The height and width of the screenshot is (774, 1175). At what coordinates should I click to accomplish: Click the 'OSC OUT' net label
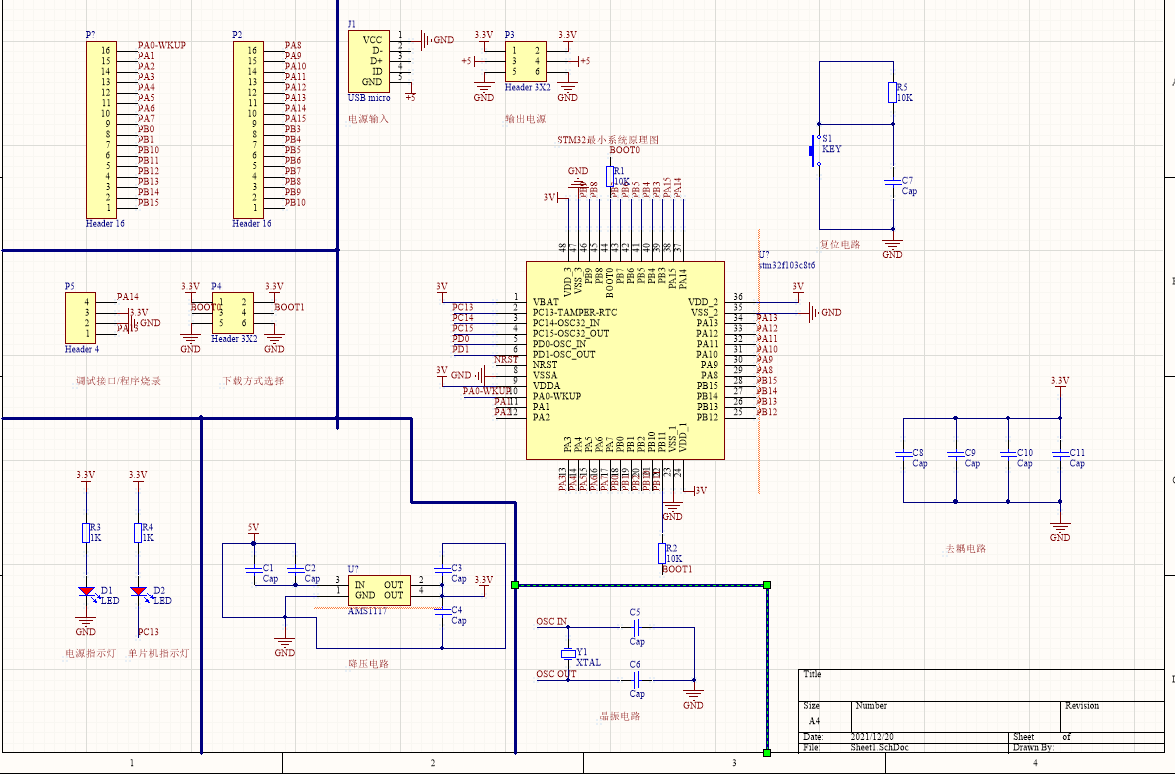click(x=556, y=674)
